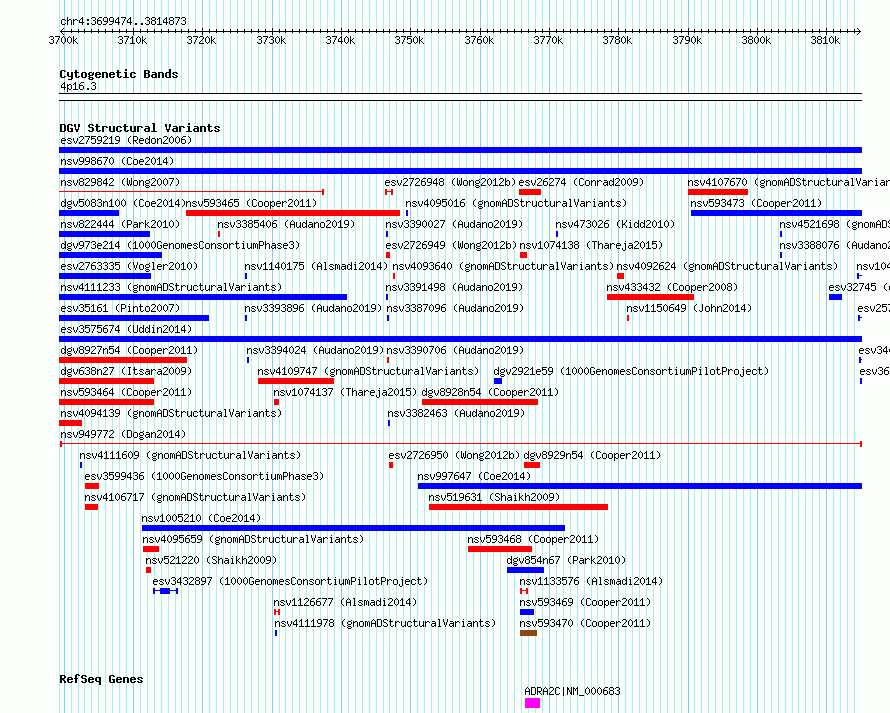Click the nsv997647 (Coe2014) label

pyautogui.click(x=474, y=476)
